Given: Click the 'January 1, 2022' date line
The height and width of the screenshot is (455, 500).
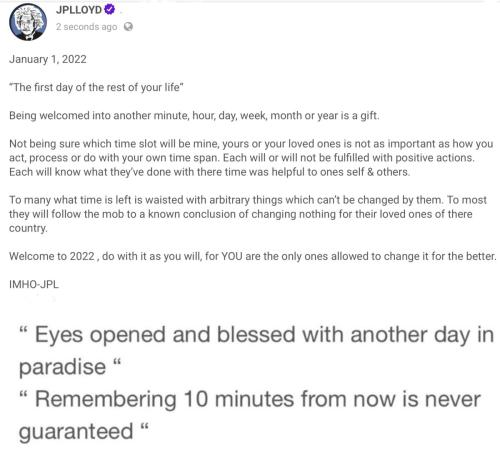Looking at the screenshot, I should [48, 59].
